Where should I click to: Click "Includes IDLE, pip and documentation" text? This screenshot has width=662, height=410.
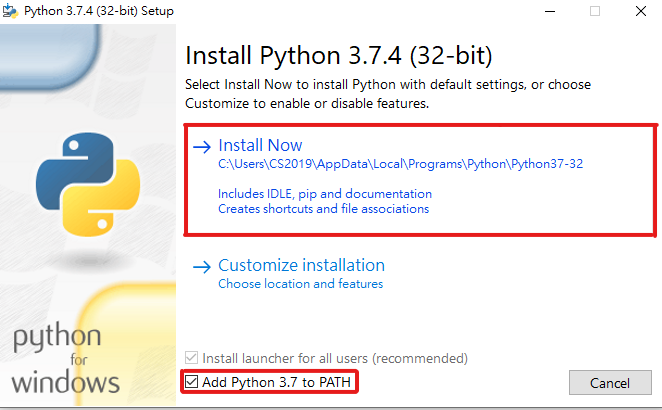pos(325,193)
